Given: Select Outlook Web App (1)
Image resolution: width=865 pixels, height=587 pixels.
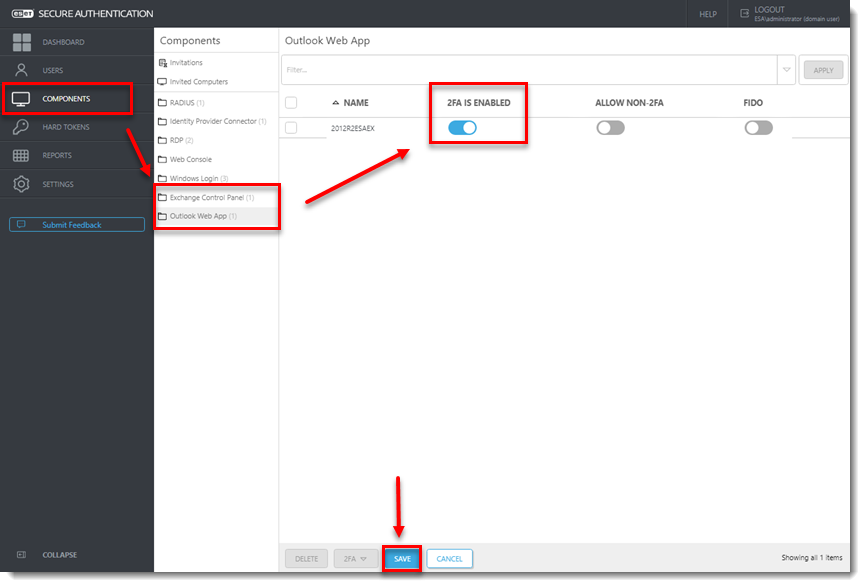Looking at the screenshot, I should 203,216.
